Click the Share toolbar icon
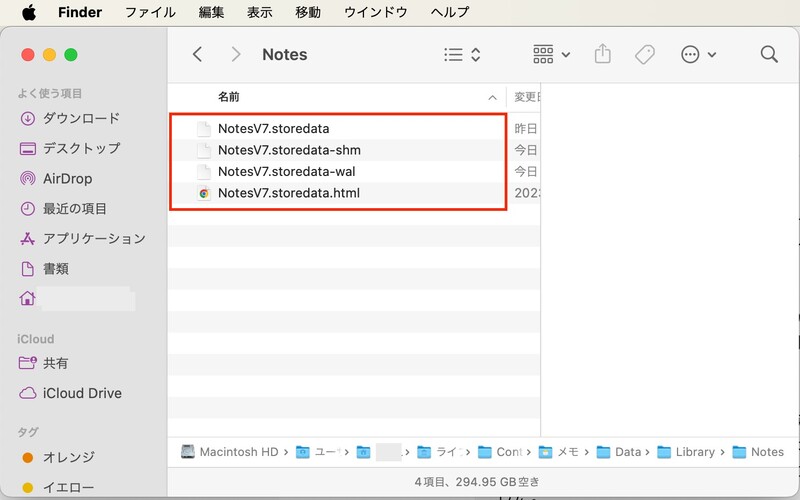Image resolution: width=800 pixels, height=500 pixels. point(603,54)
